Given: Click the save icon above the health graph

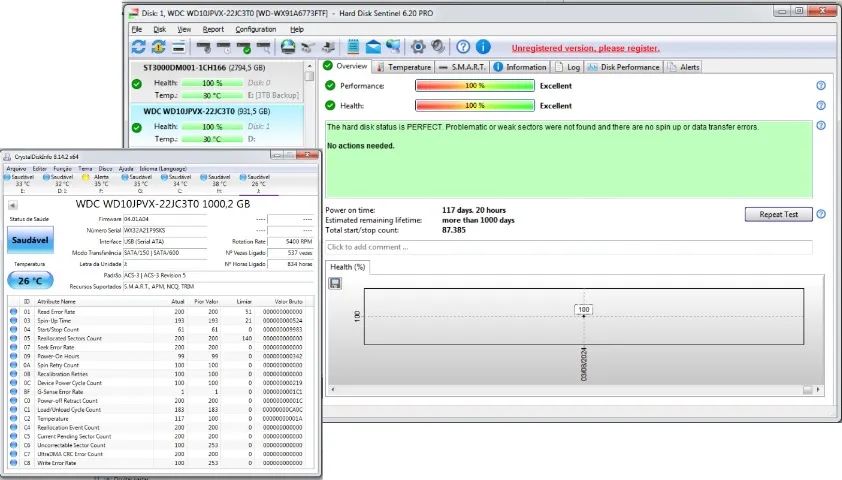Looking at the screenshot, I should point(334,283).
